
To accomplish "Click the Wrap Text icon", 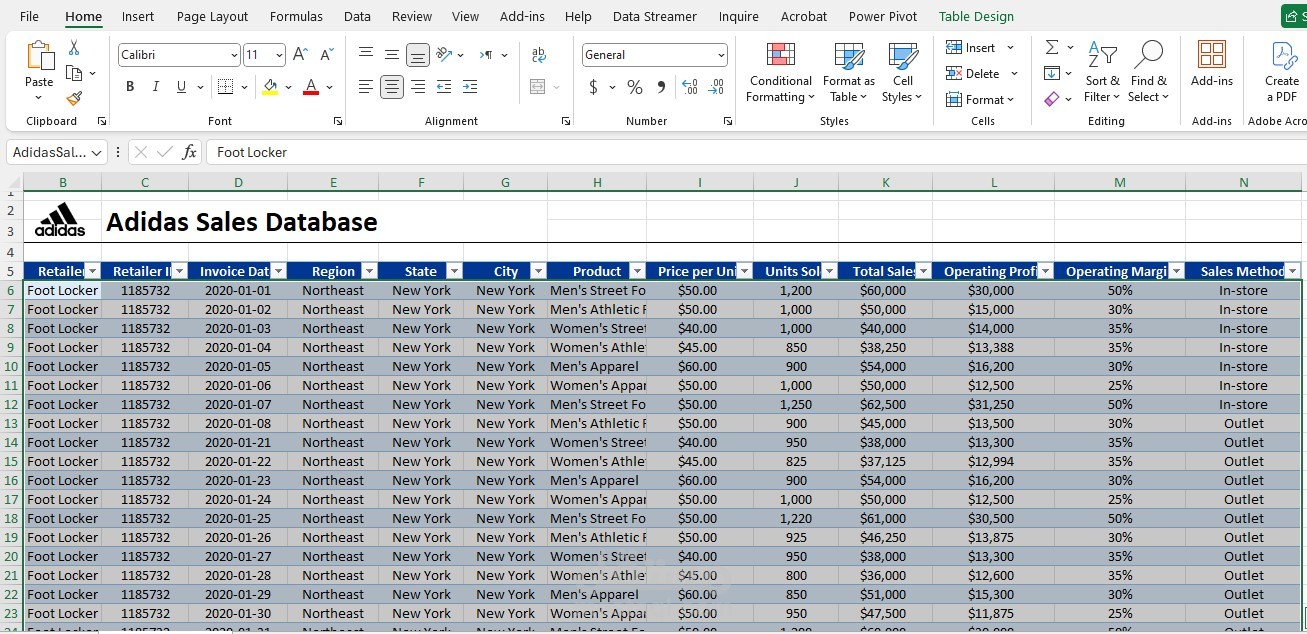I will tap(539, 55).
